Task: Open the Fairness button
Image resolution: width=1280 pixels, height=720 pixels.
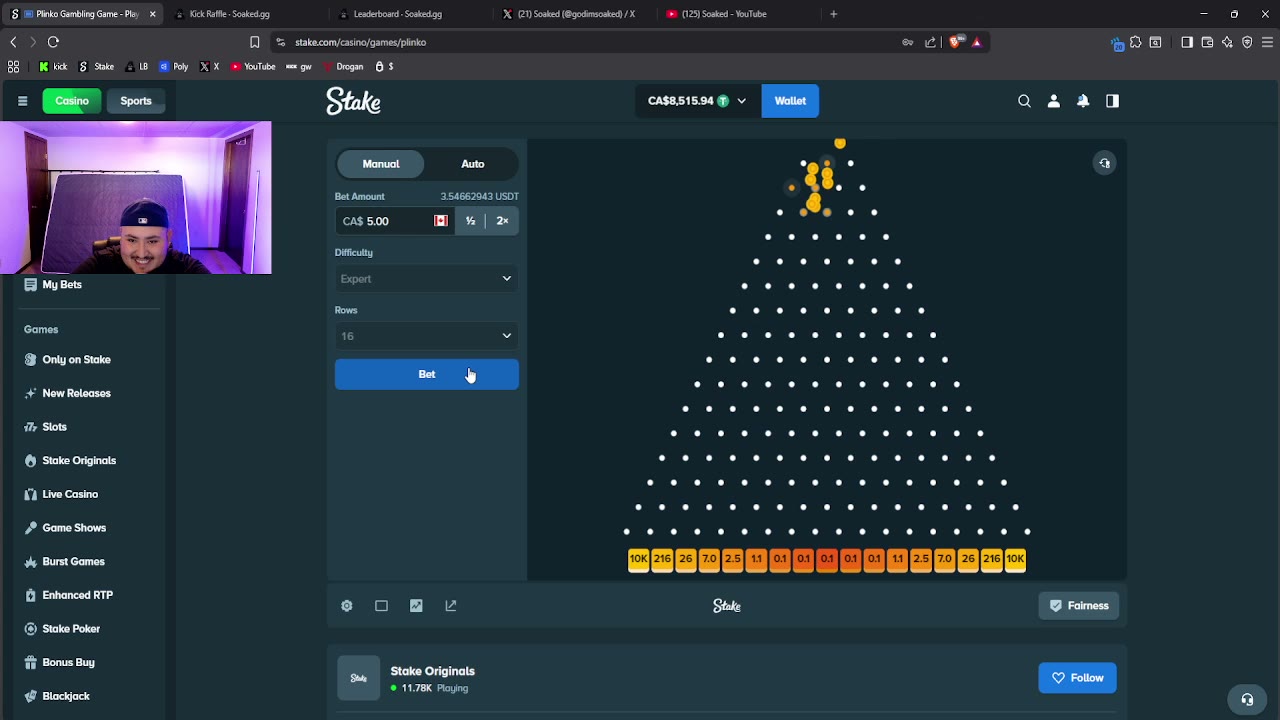Action: tap(1078, 606)
